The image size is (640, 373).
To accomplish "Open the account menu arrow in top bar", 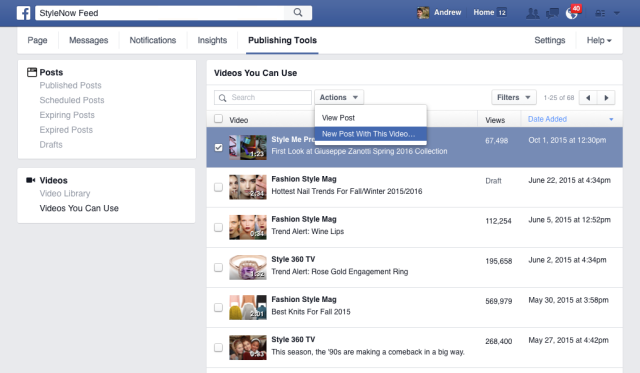I will 617,13.
